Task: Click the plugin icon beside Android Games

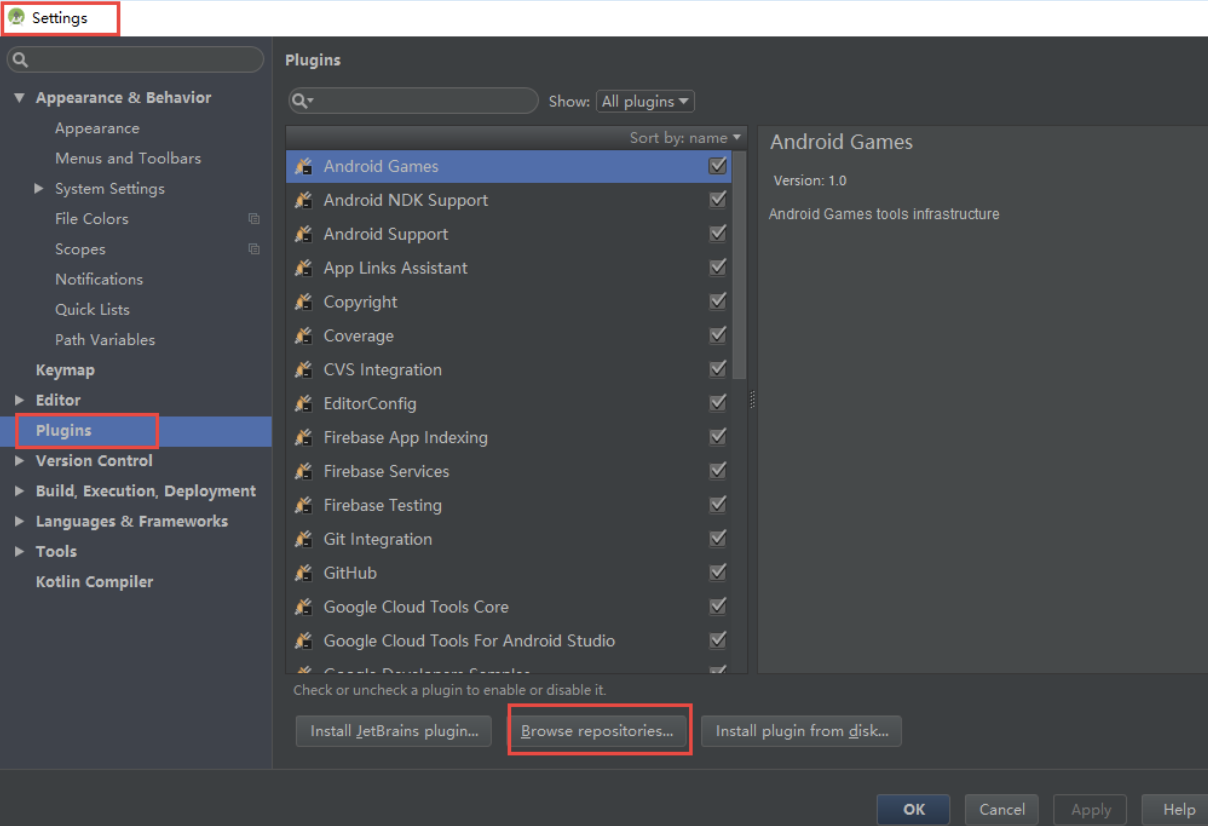Action: pos(304,167)
